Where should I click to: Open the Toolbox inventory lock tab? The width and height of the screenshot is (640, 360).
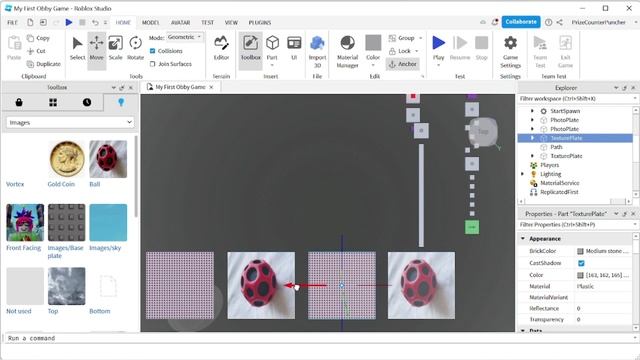(19, 102)
